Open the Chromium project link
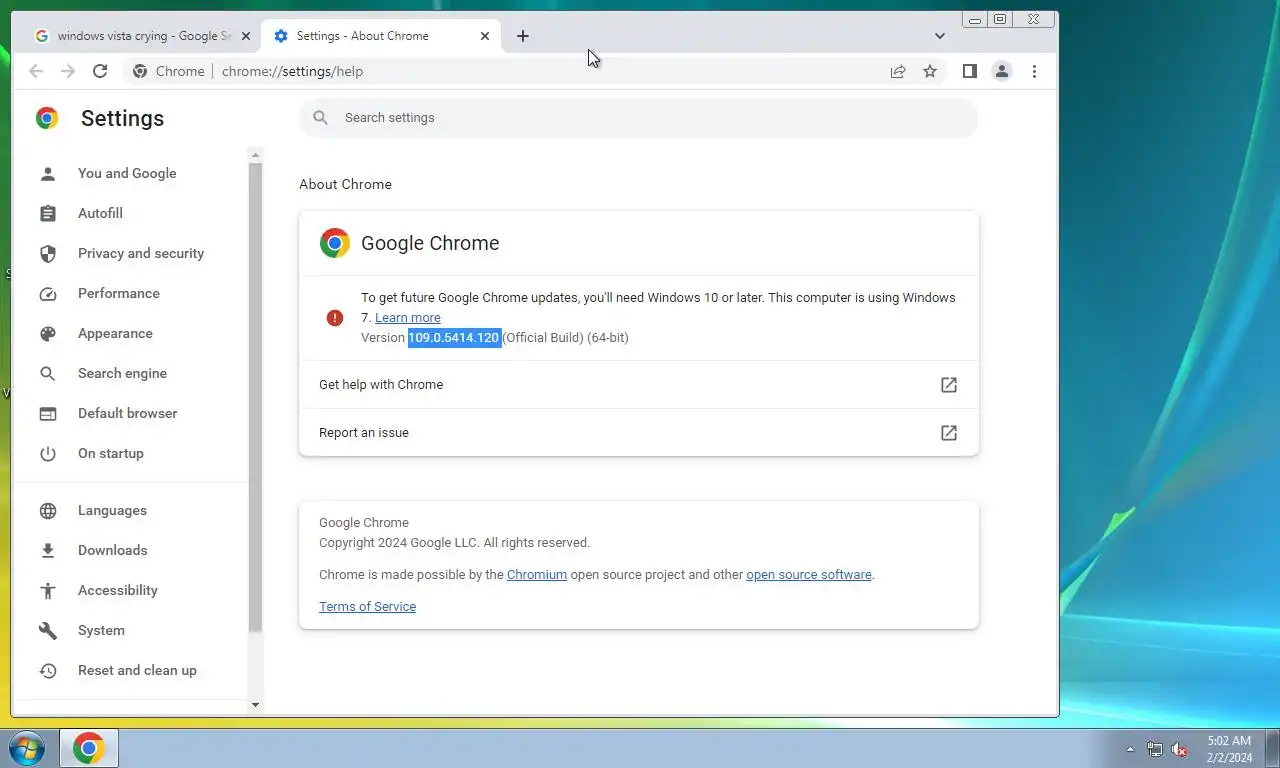Image resolution: width=1280 pixels, height=768 pixels. click(x=537, y=575)
